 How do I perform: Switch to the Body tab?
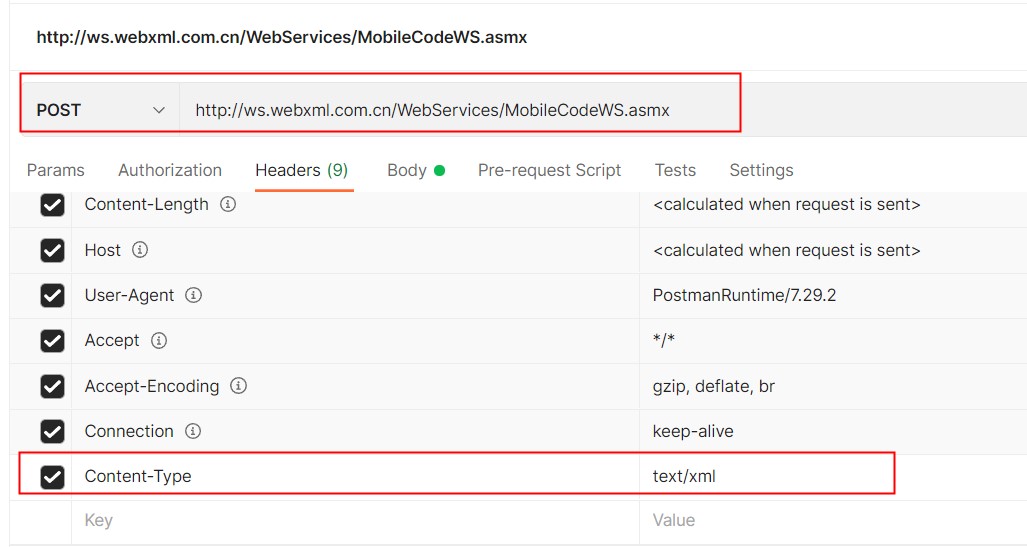tap(407, 170)
